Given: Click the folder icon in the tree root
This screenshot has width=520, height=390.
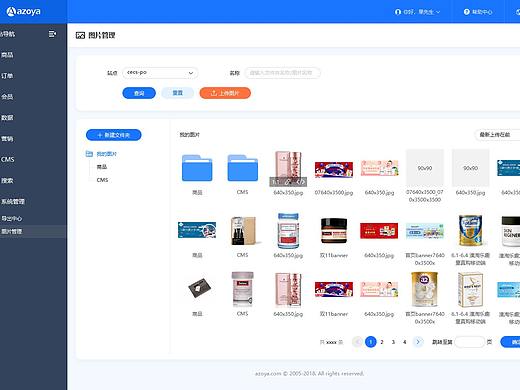Looking at the screenshot, I should pos(89,154).
